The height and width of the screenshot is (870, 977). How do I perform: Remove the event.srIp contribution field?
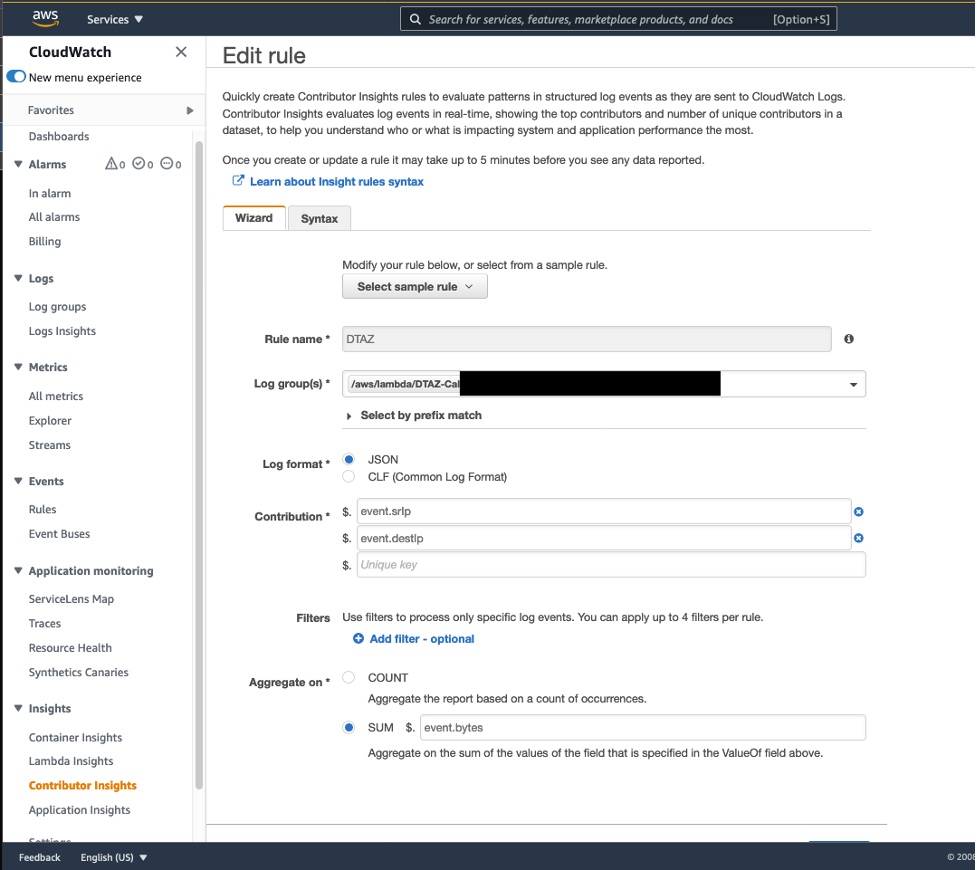858,511
